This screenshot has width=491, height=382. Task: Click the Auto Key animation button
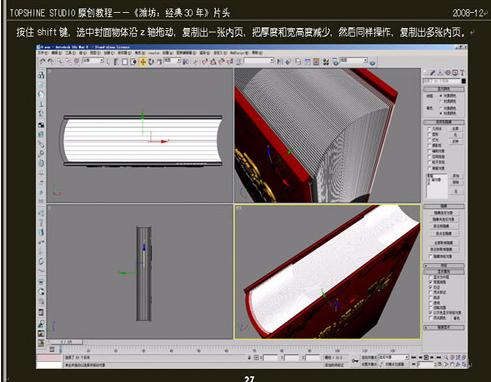click(x=370, y=357)
